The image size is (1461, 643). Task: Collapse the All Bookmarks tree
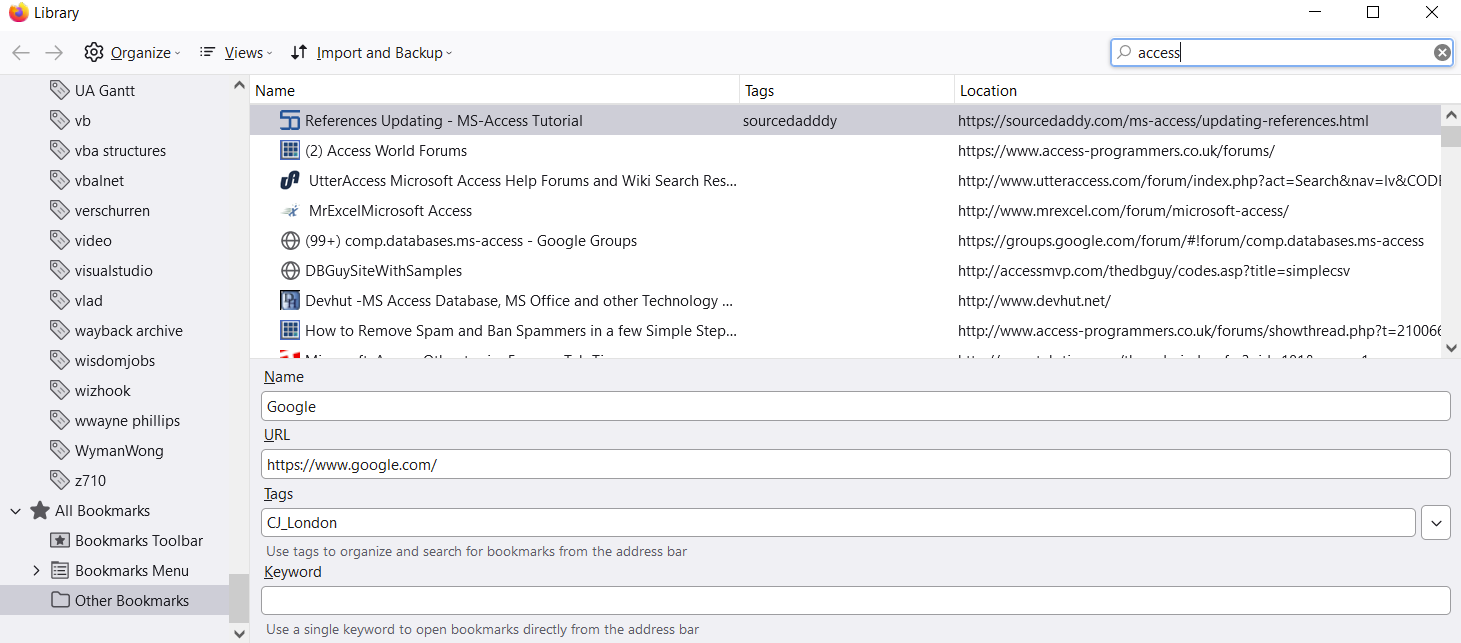pyautogui.click(x=16, y=511)
